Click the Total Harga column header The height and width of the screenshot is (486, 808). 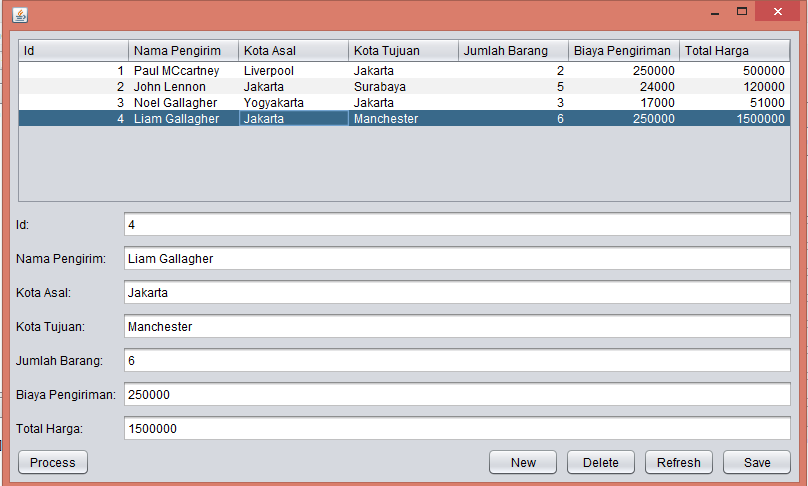(x=734, y=51)
